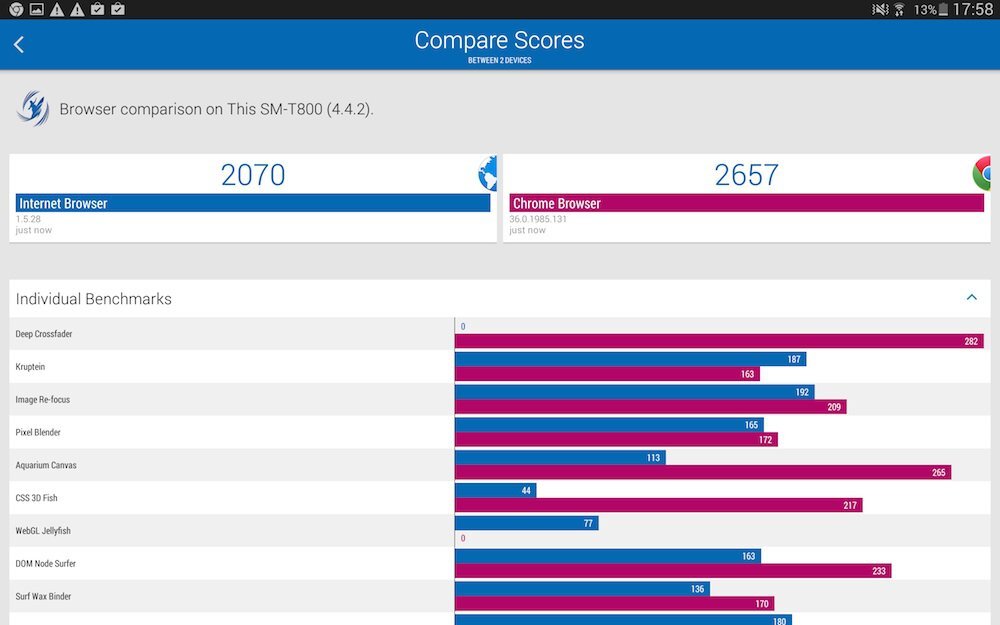Tap the CSS 3D Fish magenta bar showing 217
This screenshot has height=625, width=1000.
point(658,506)
